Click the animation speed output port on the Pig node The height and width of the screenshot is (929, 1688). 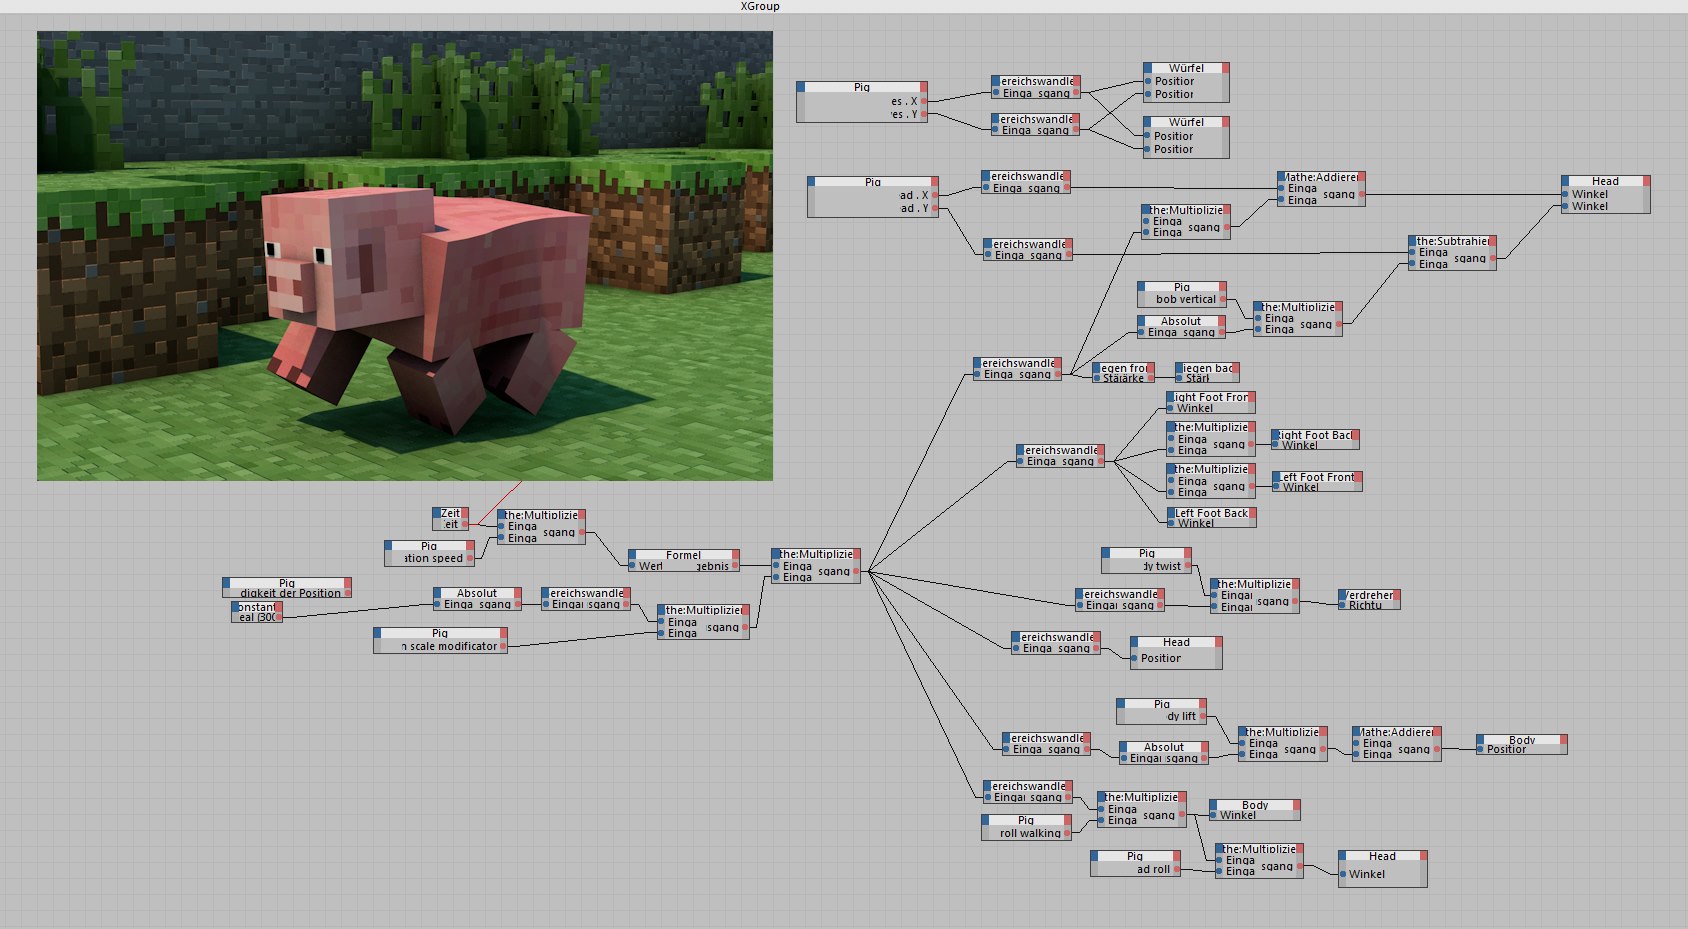click(x=469, y=558)
